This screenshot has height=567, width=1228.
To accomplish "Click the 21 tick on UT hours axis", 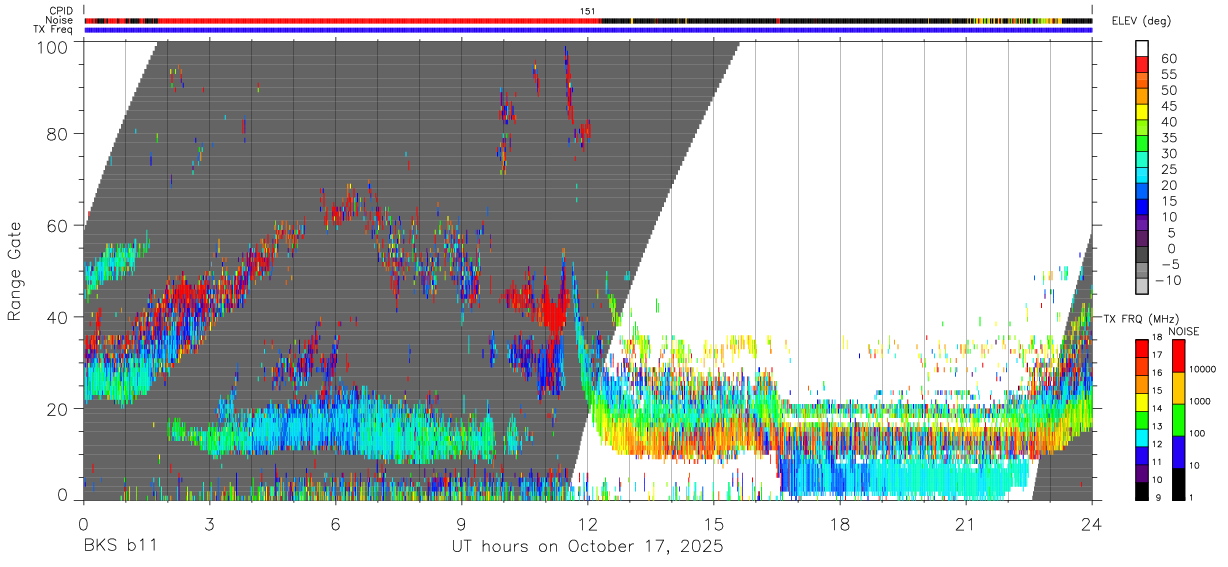I will (x=966, y=523).
